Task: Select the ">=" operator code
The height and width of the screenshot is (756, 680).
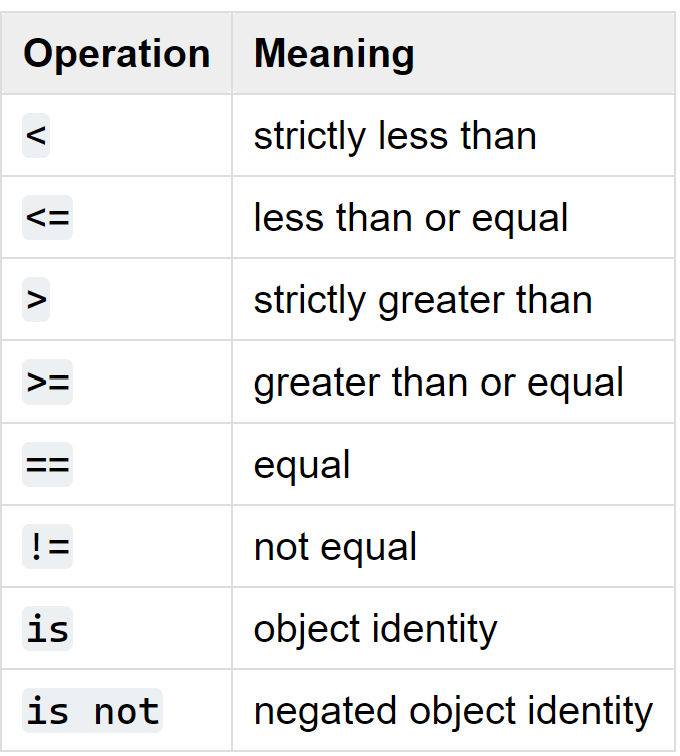Action: [47, 382]
